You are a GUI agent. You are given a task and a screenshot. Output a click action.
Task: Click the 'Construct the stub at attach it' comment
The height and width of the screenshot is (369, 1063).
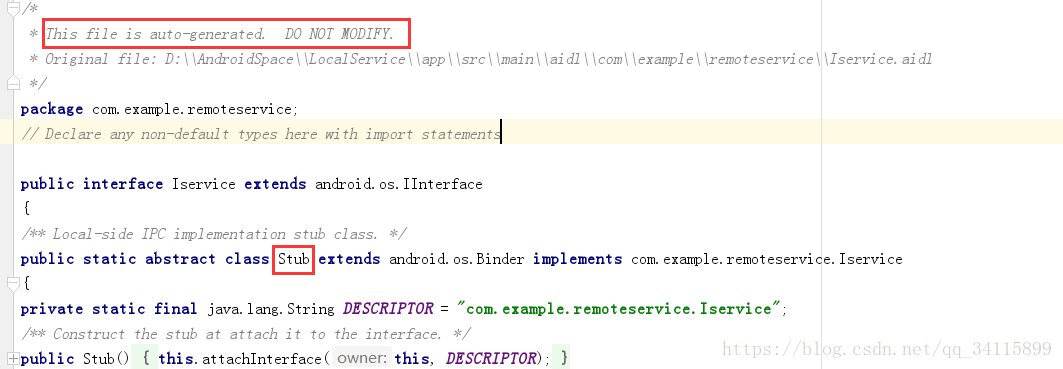[246, 334]
